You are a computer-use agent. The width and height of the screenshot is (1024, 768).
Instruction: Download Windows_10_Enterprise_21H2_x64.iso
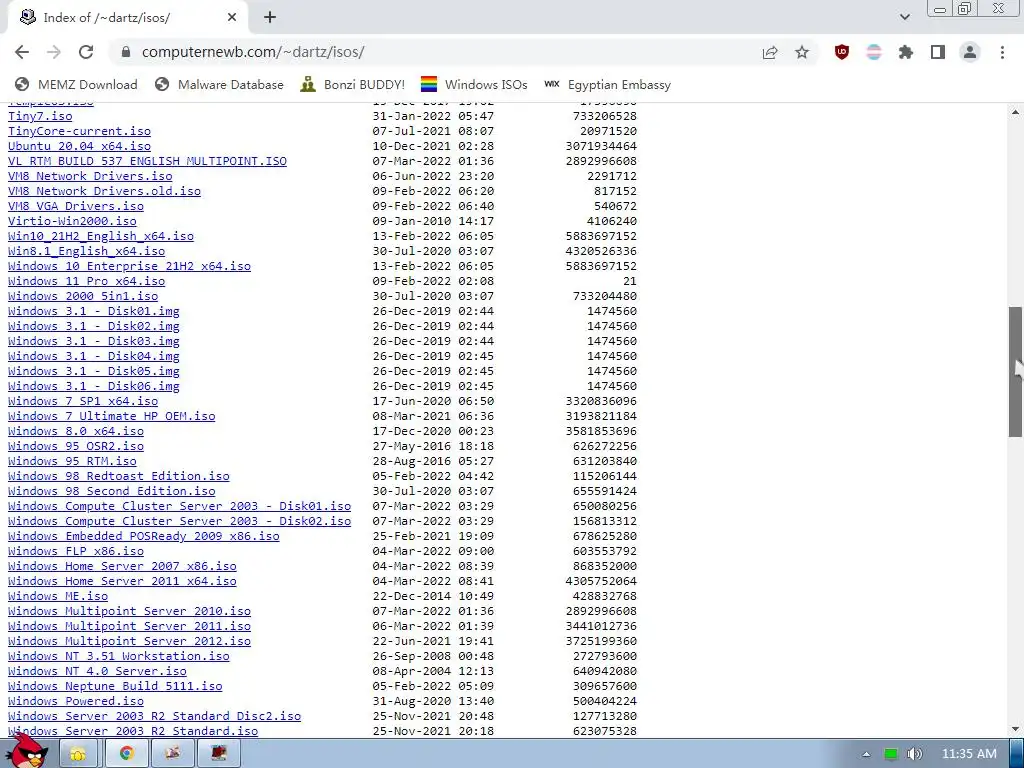tap(129, 266)
